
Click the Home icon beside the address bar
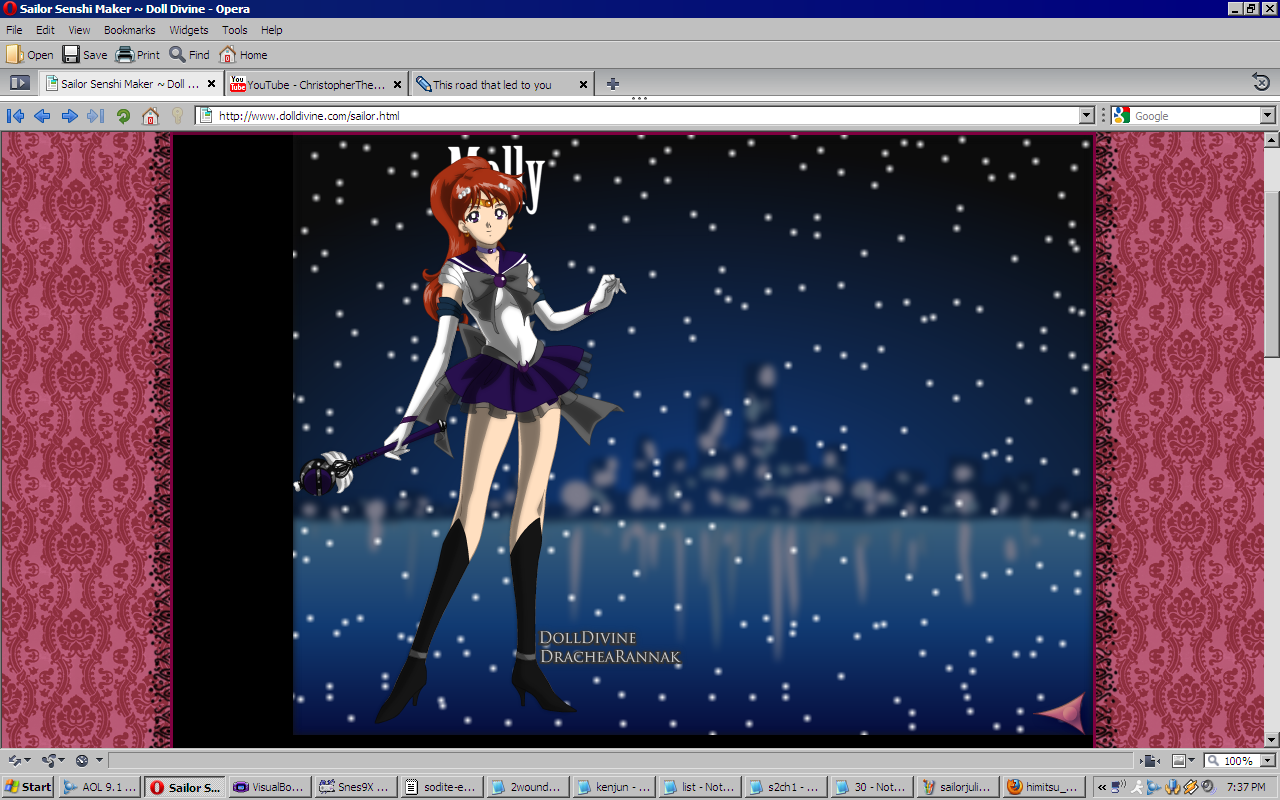point(150,116)
